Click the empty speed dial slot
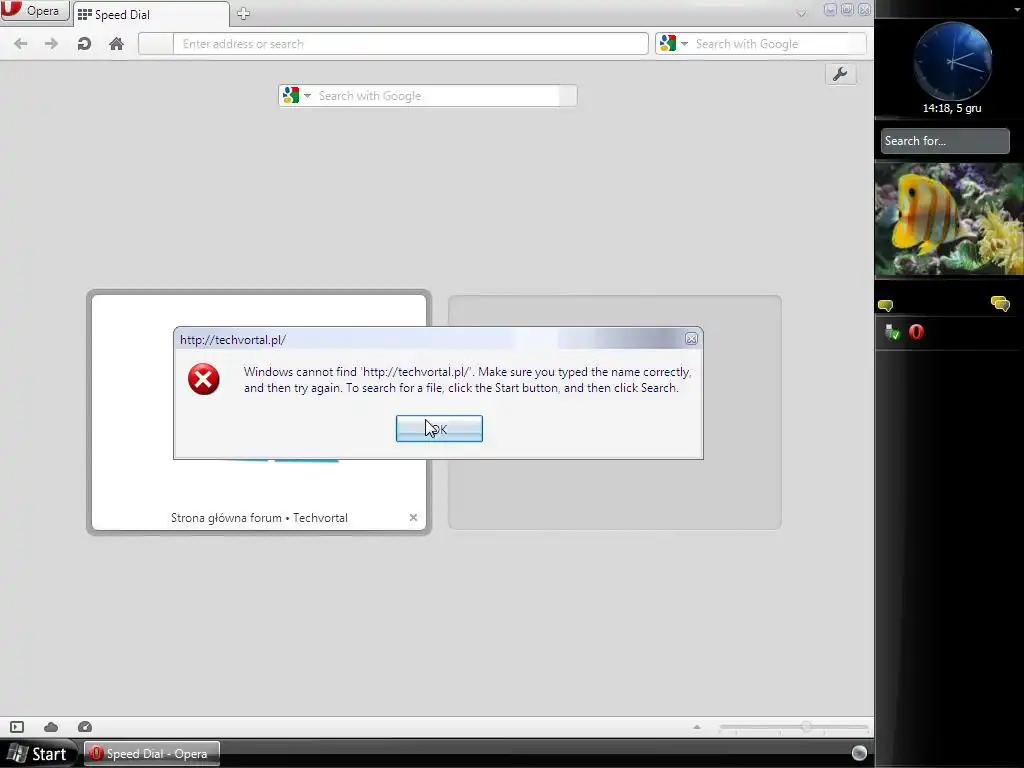The height and width of the screenshot is (768, 1024). click(615, 493)
